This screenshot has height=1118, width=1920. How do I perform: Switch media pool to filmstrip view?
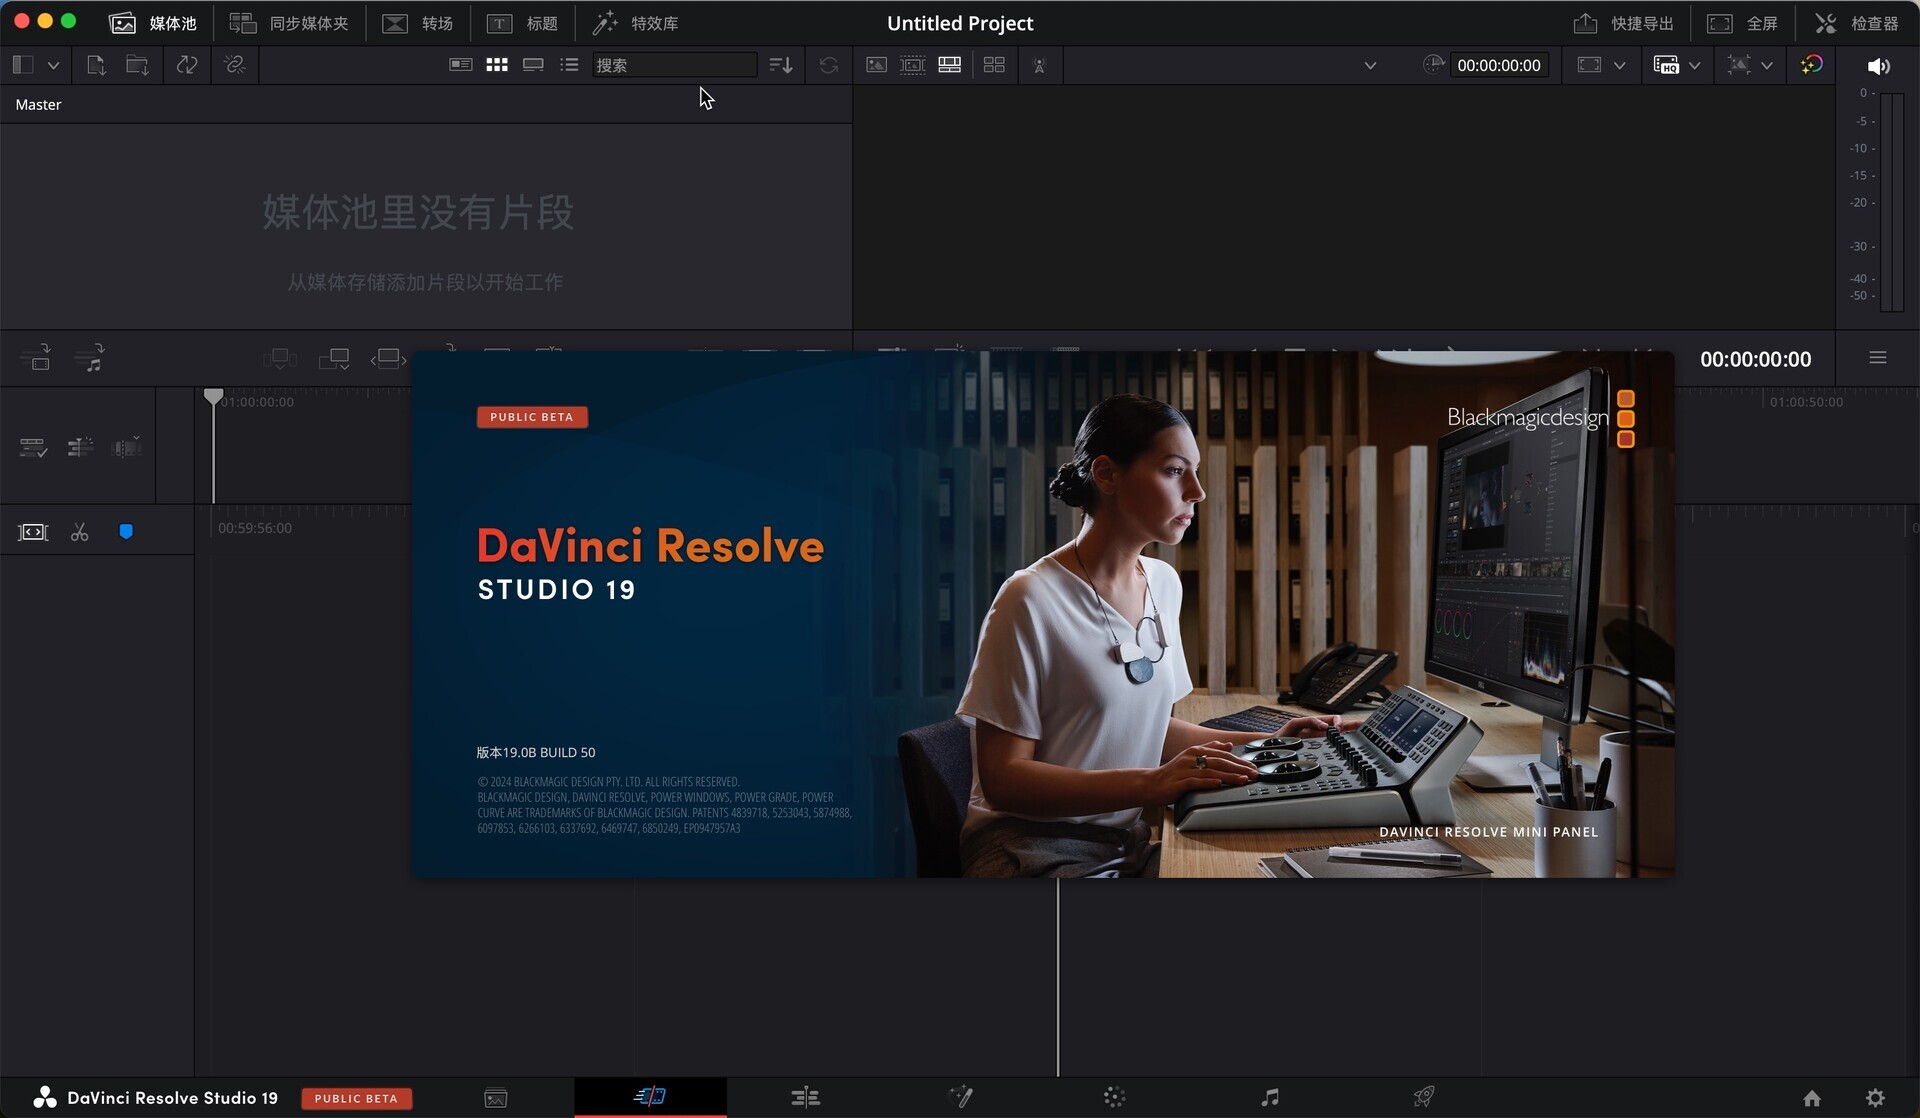click(533, 65)
